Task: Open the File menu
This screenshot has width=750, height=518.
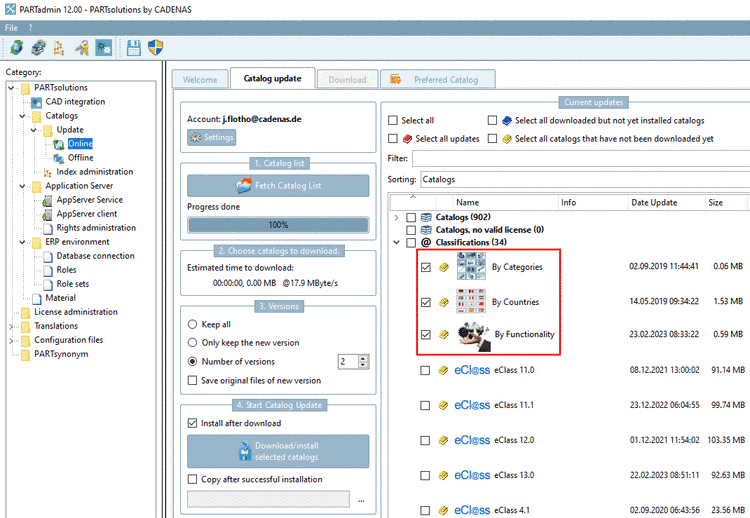Action: coord(11,28)
